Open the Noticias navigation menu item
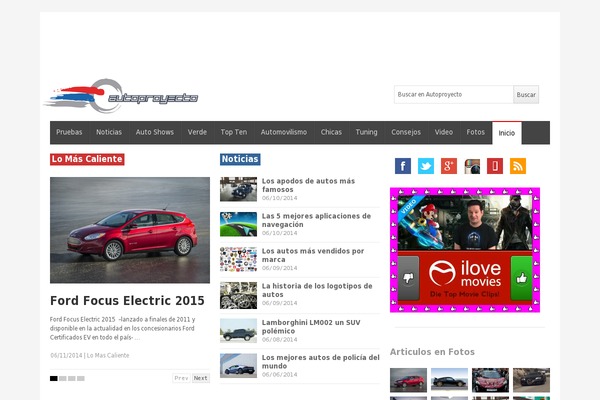 coord(109,132)
